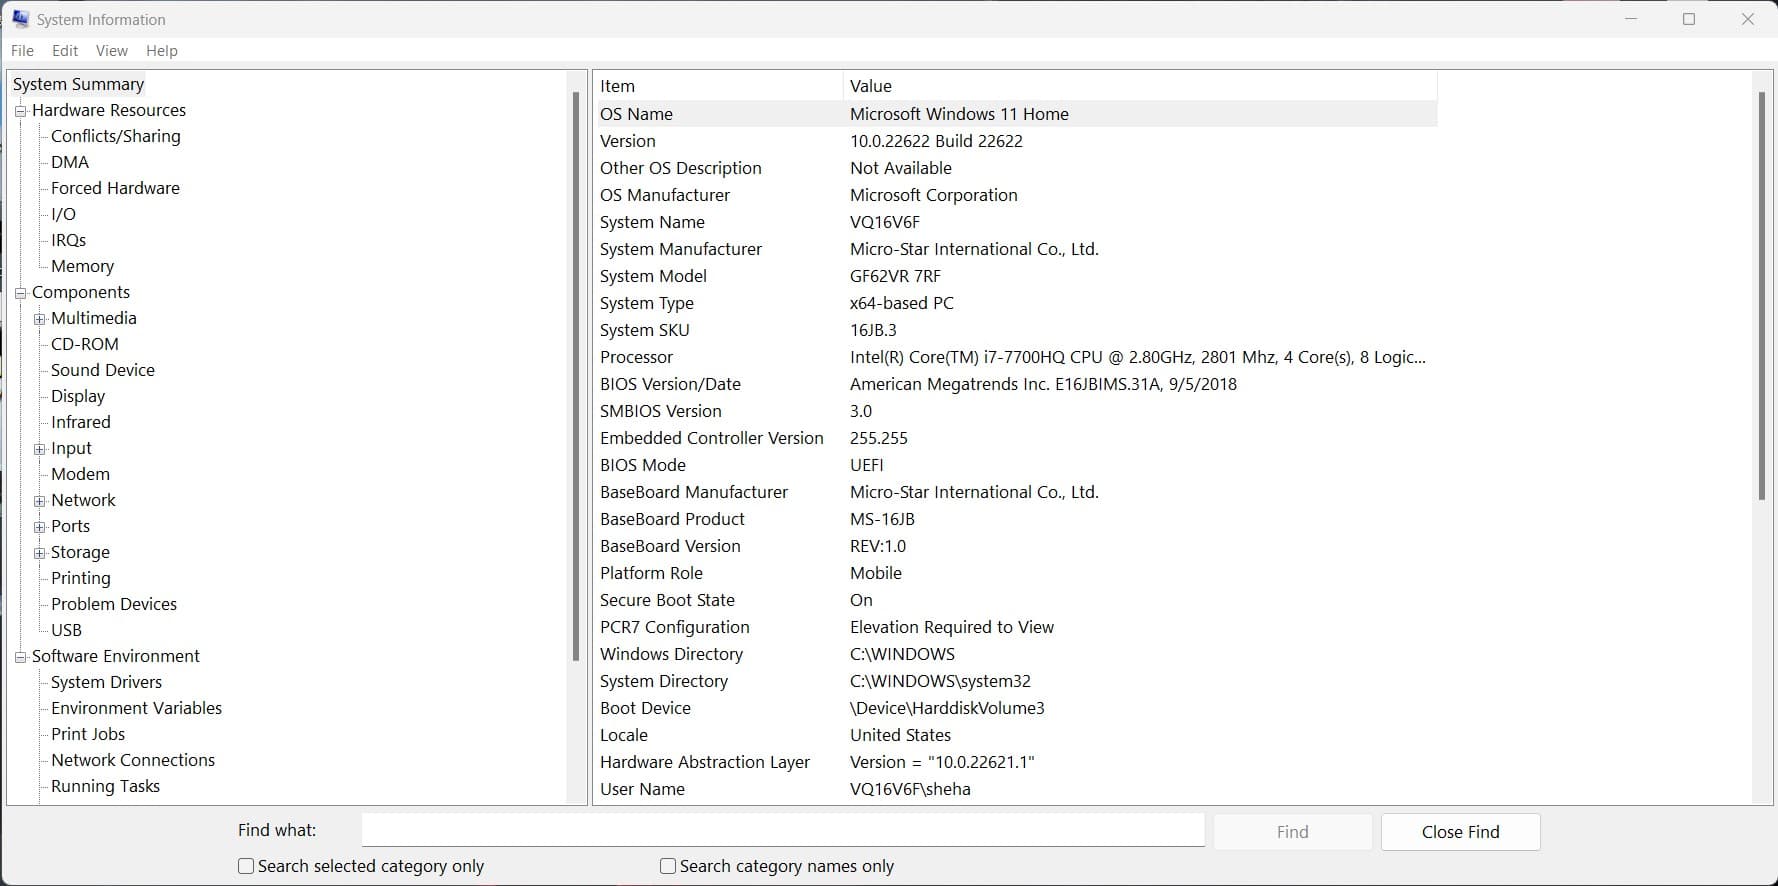Open the Help menu
The height and width of the screenshot is (886, 1778).
click(161, 51)
